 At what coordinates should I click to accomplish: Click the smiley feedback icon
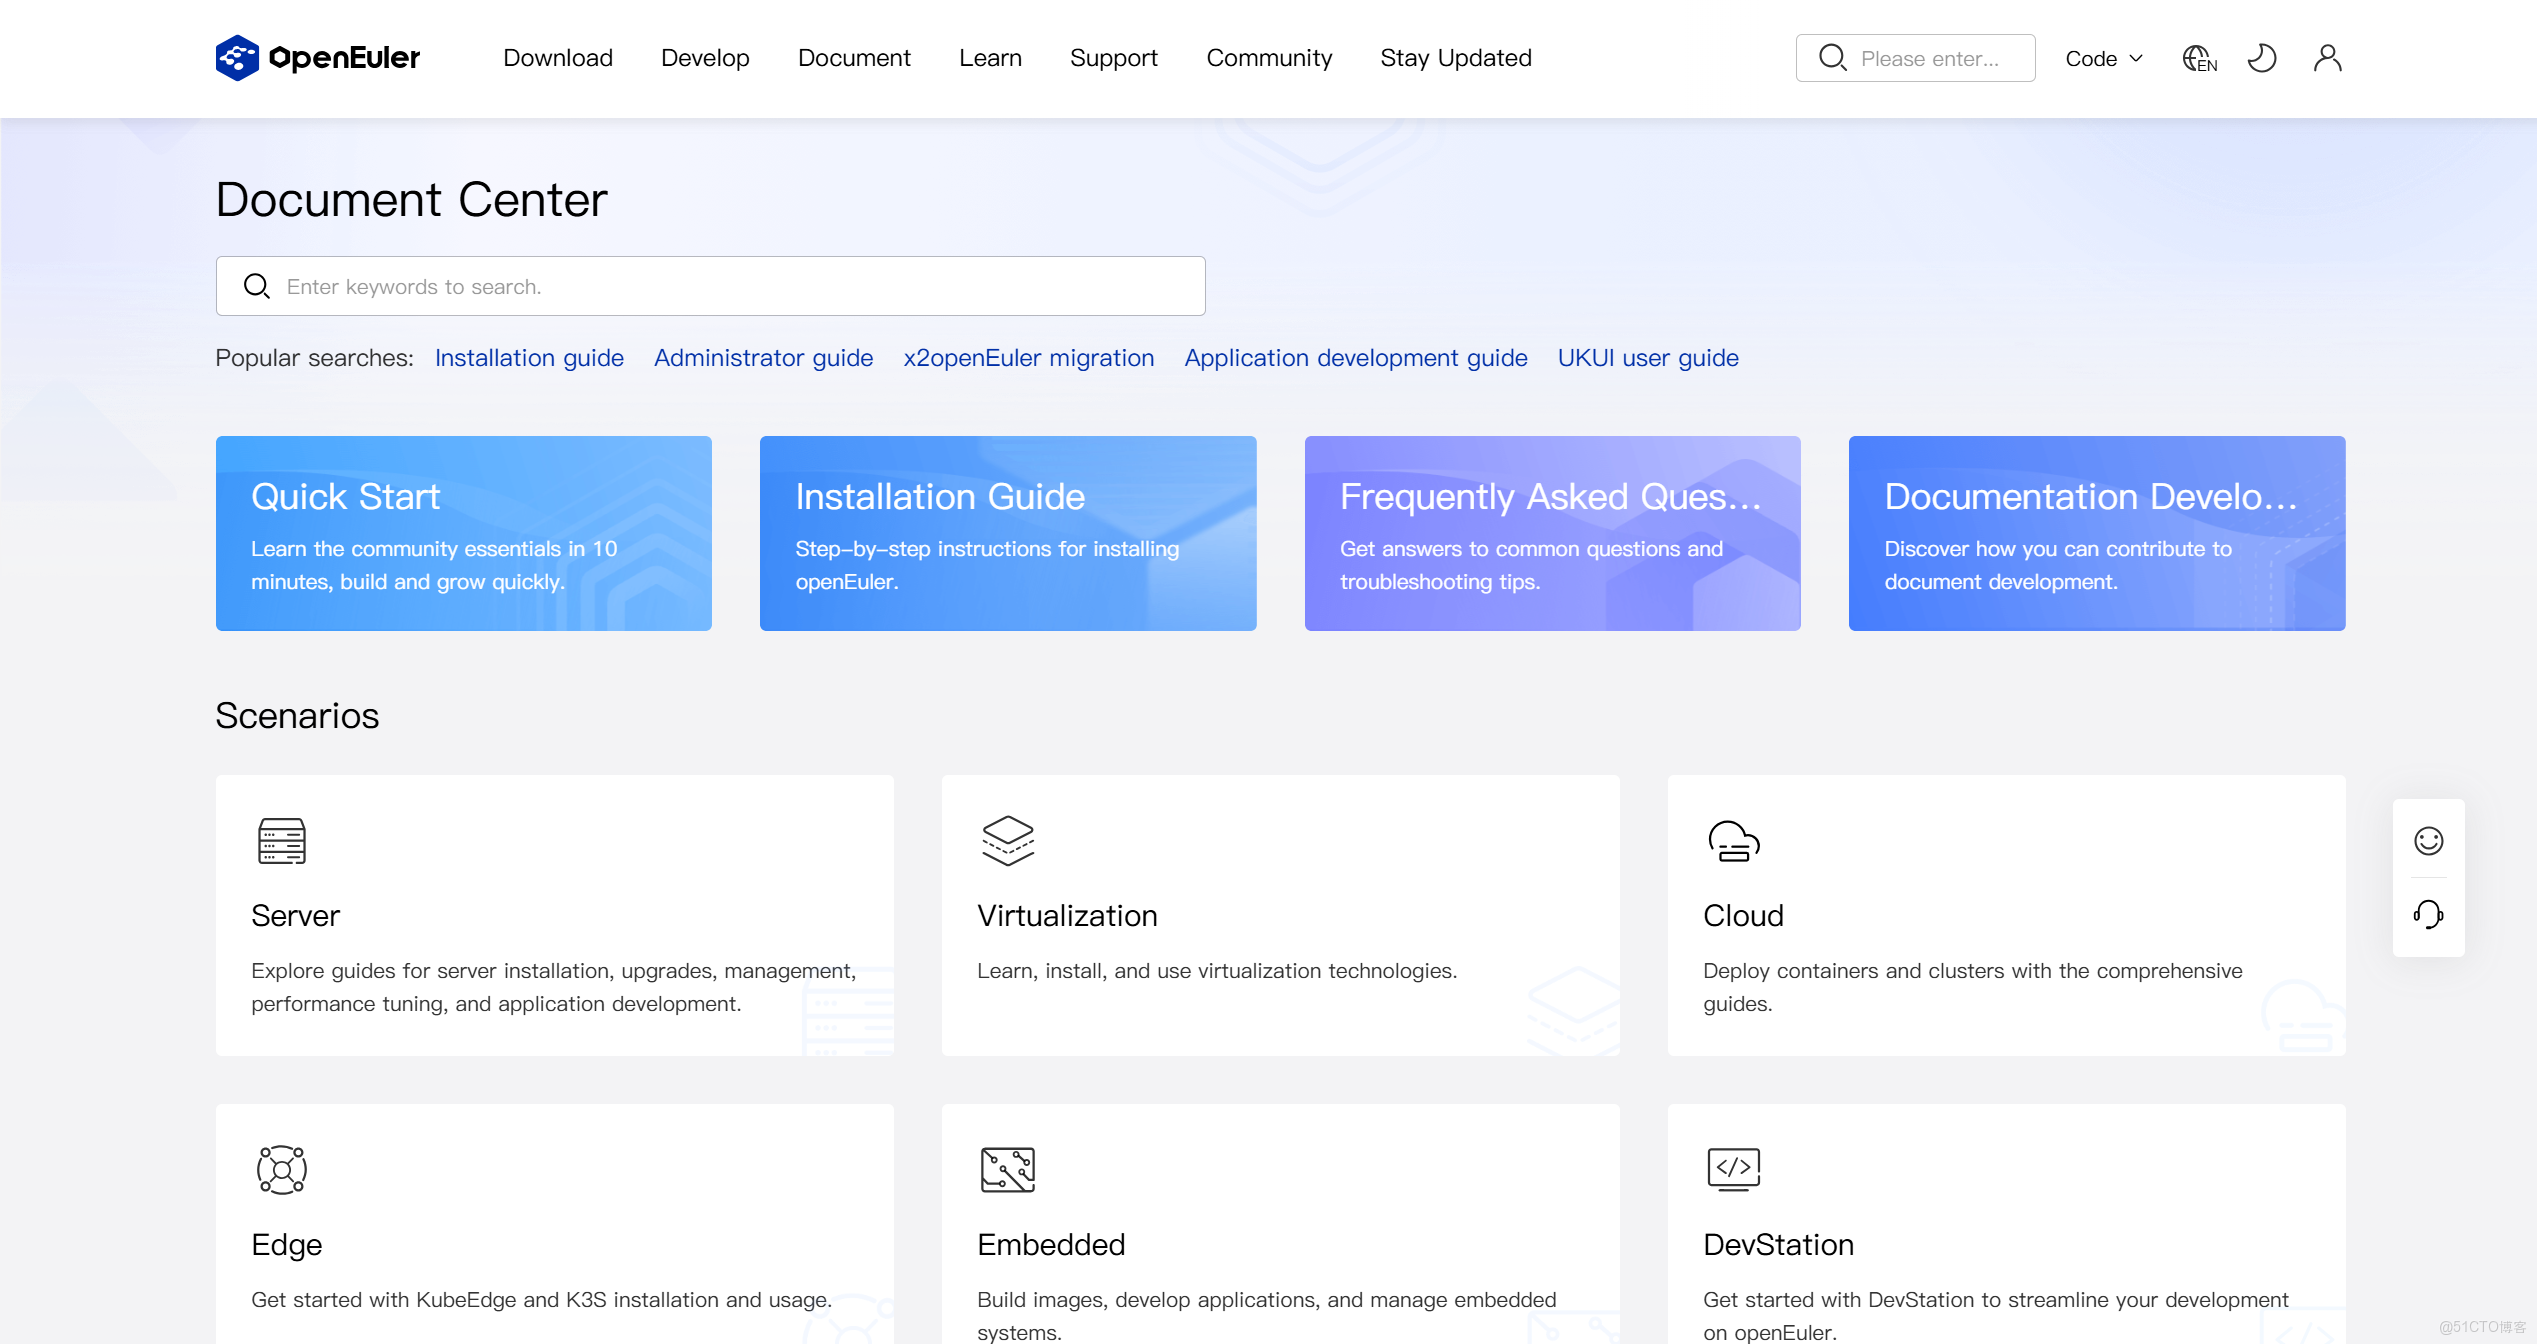[2428, 840]
